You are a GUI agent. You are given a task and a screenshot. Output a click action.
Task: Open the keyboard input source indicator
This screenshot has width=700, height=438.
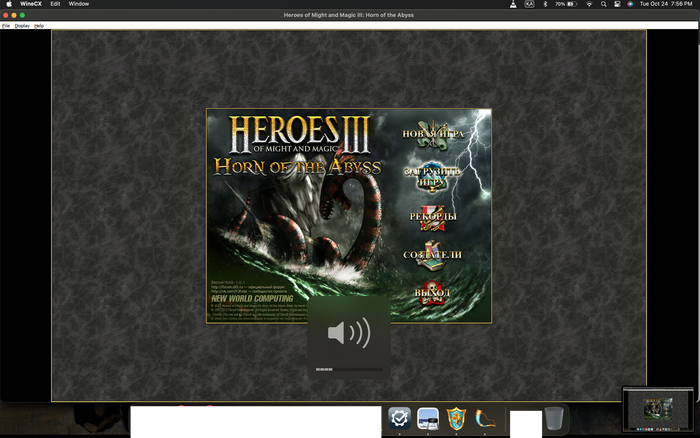click(x=529, y=4)
